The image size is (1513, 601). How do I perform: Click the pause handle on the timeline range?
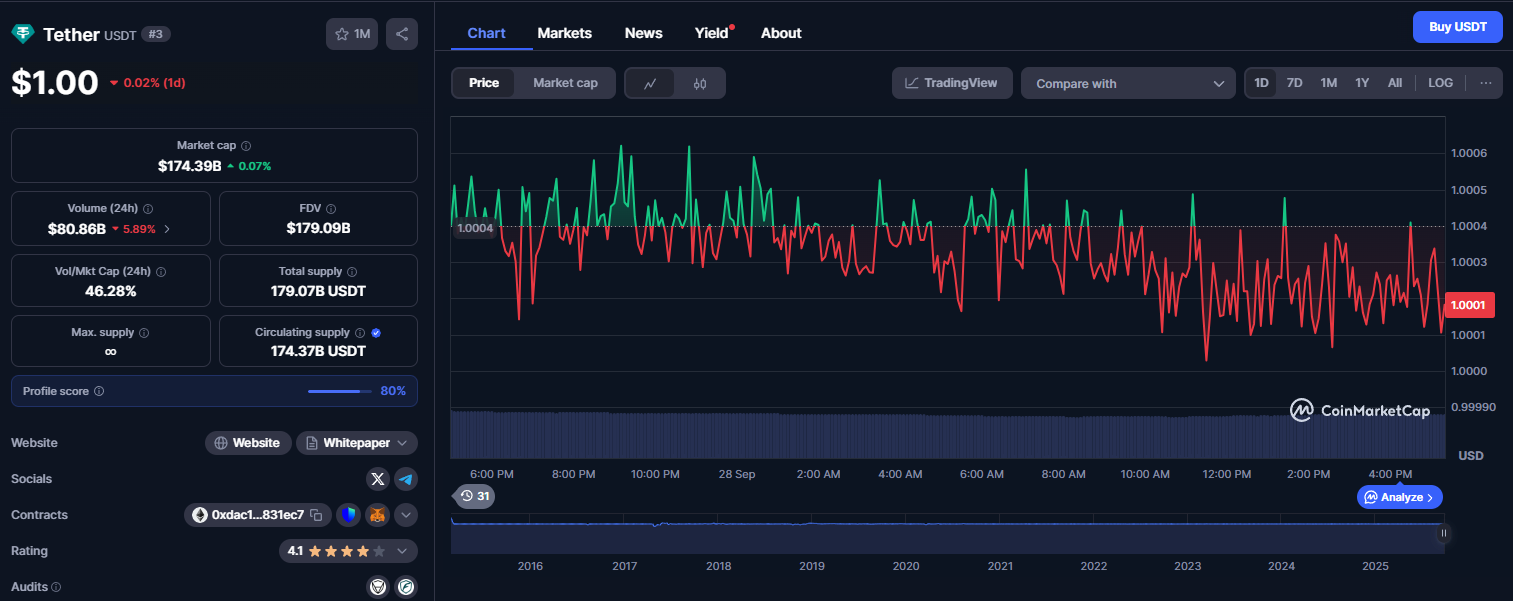[1443, 534]
